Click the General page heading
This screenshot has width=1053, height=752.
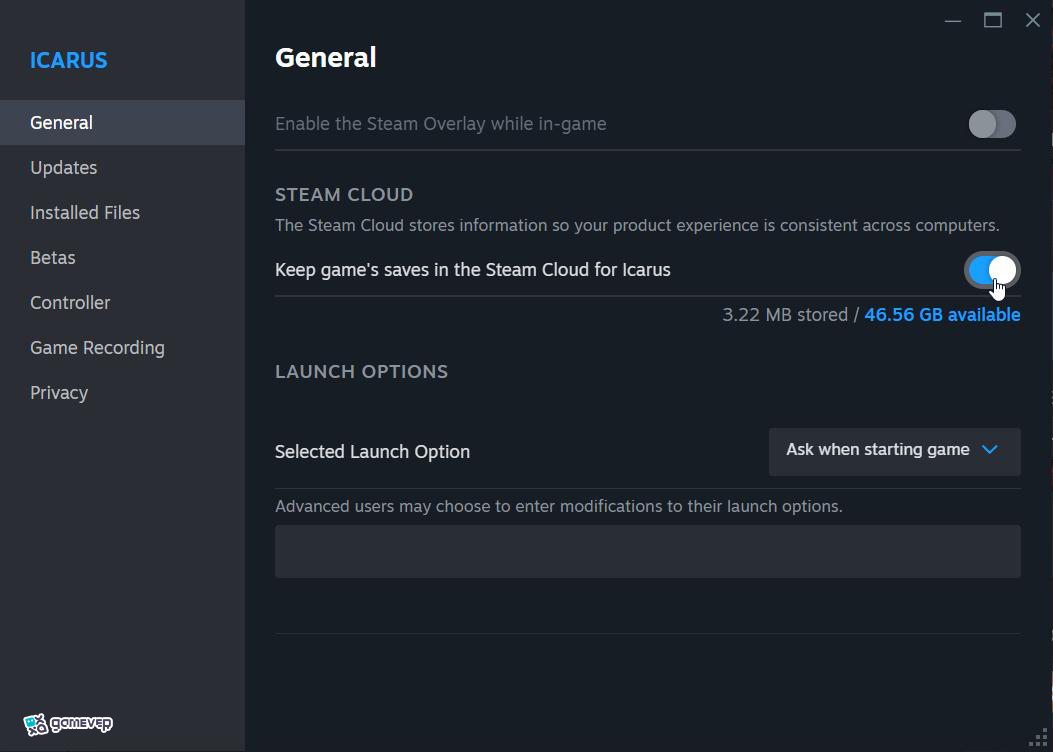(326, 58)
